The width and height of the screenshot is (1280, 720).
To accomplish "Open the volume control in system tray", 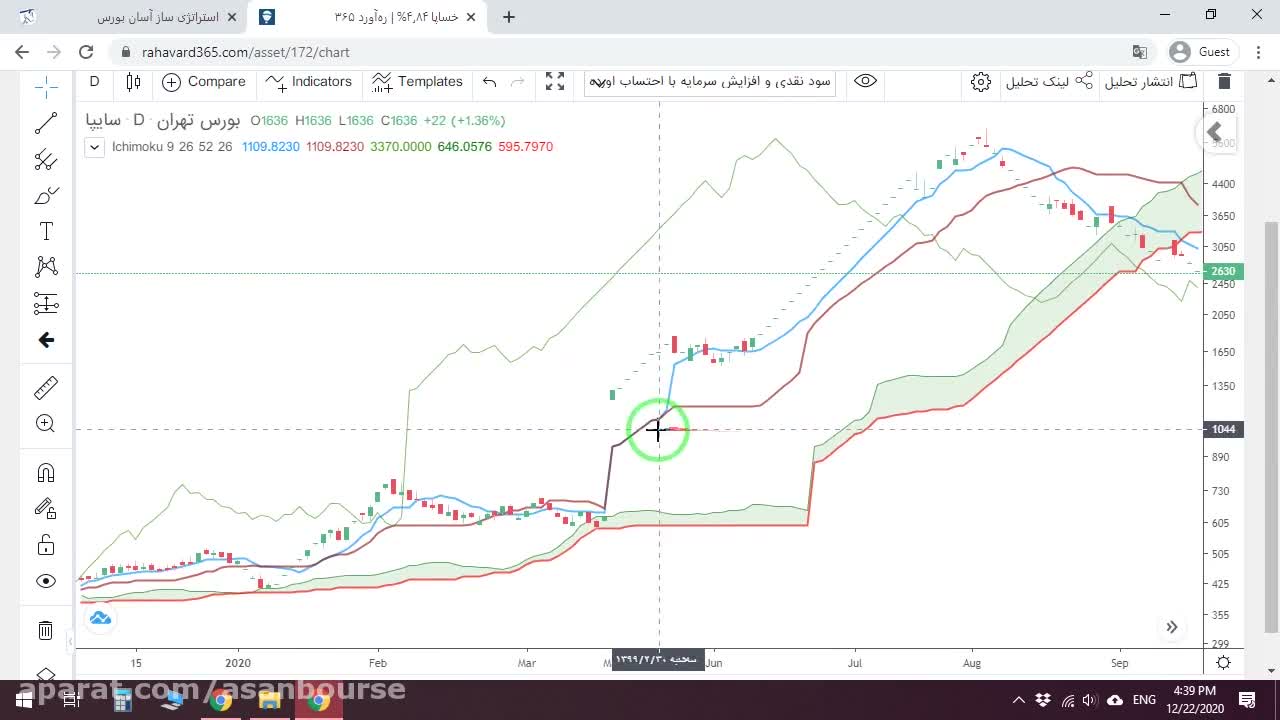I will [1090, 700].
